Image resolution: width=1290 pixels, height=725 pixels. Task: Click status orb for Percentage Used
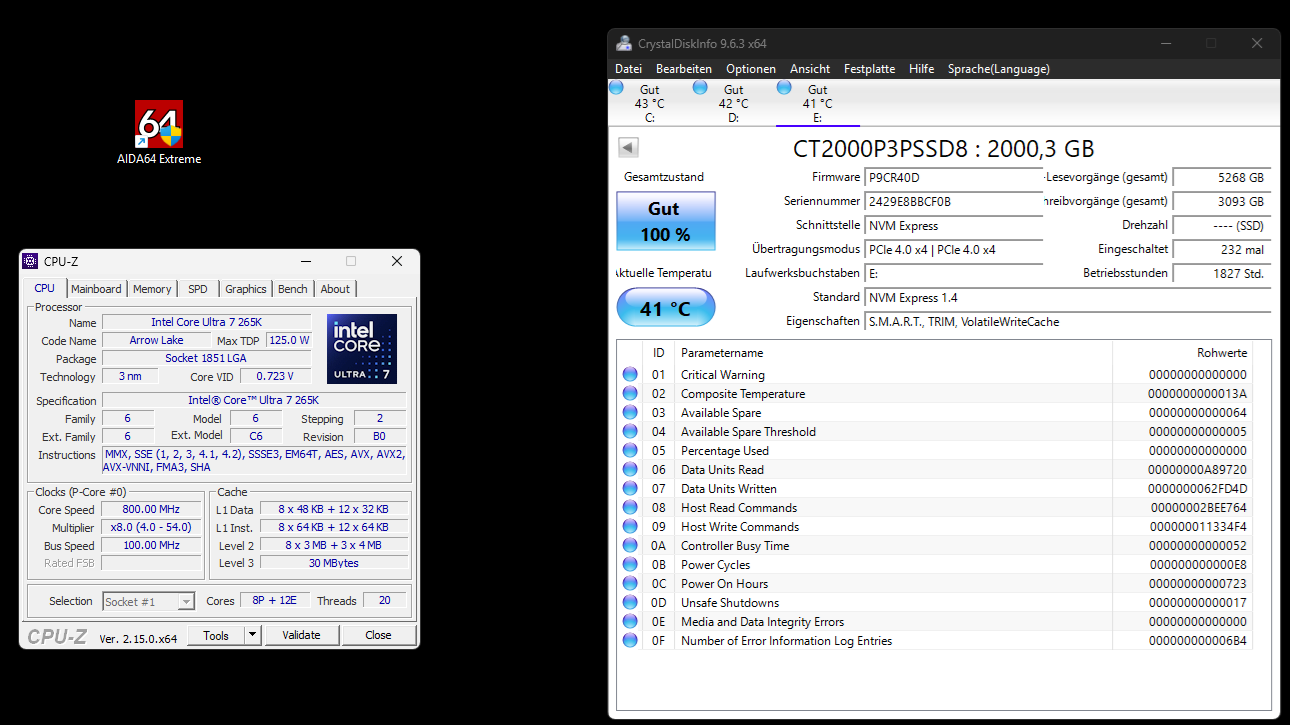tap(630, 451)
